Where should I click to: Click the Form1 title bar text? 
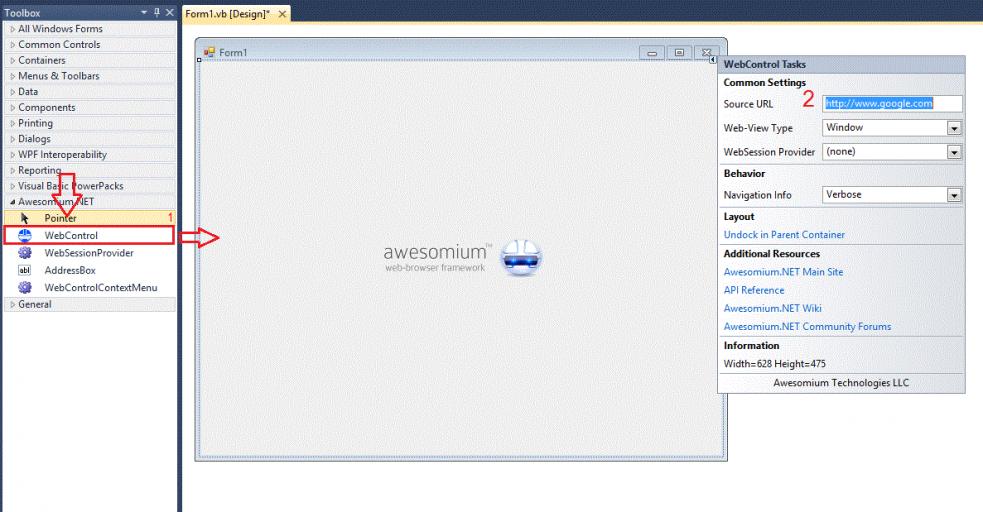click(x=233, y=53)
